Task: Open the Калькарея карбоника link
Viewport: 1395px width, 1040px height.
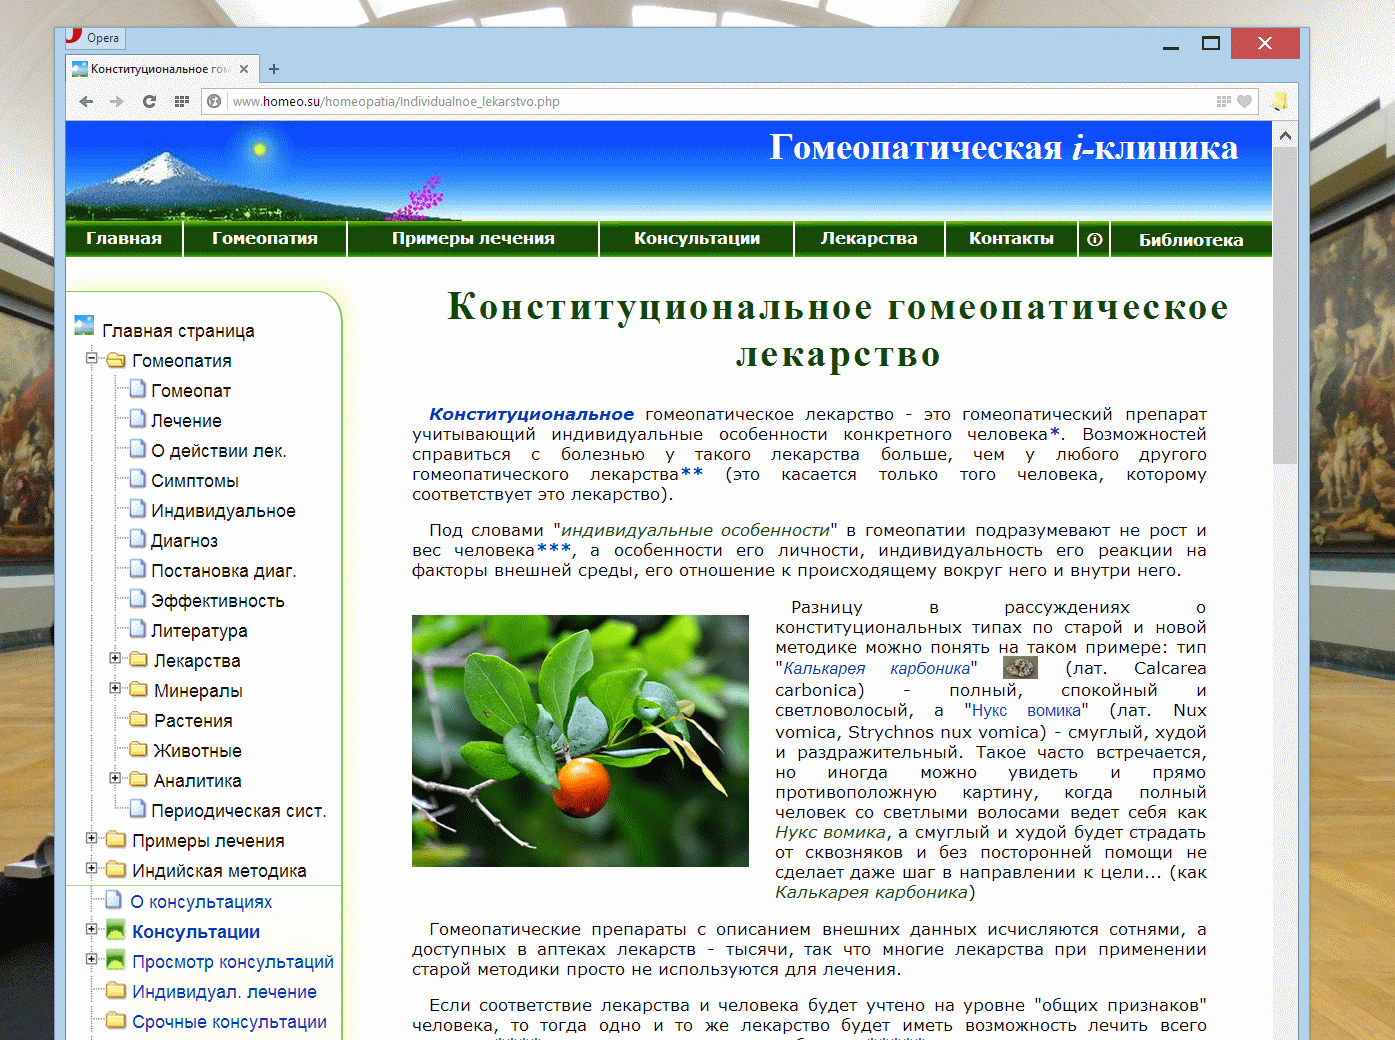Action: [x=875, y=669]
